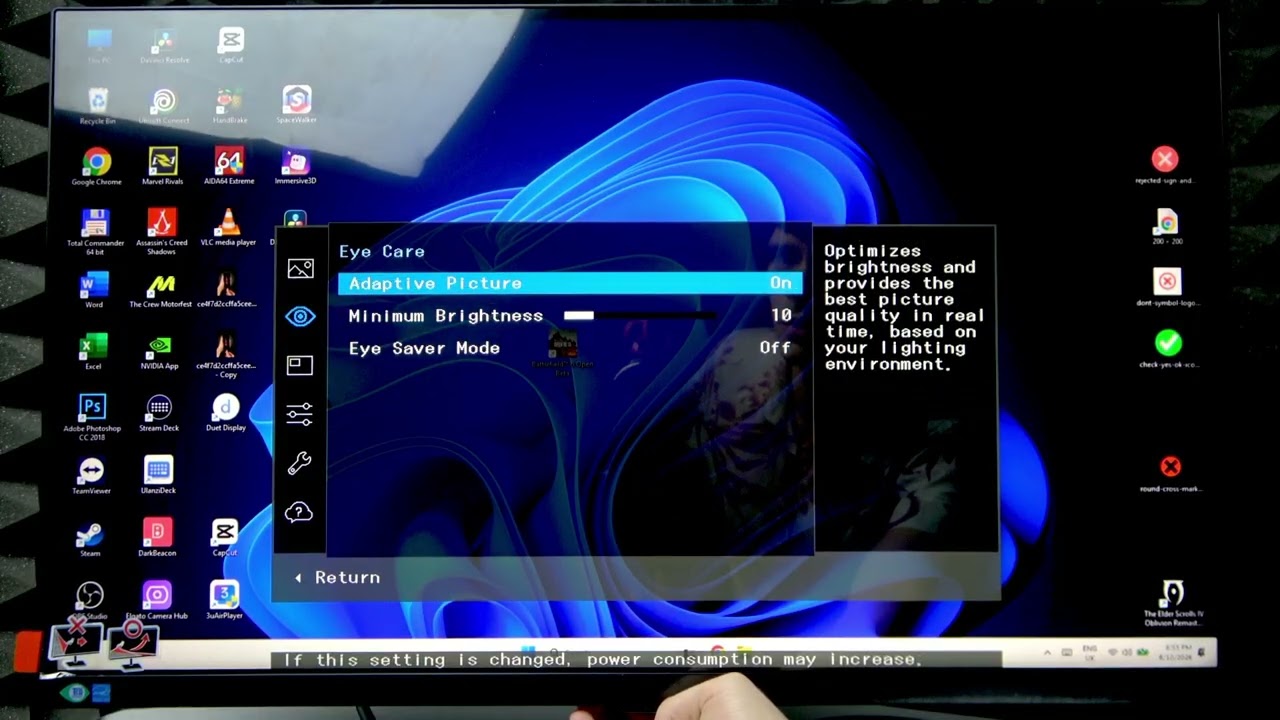Toggle the Adaptive Picture setting

pyautogui.click(x=570, y=283)
